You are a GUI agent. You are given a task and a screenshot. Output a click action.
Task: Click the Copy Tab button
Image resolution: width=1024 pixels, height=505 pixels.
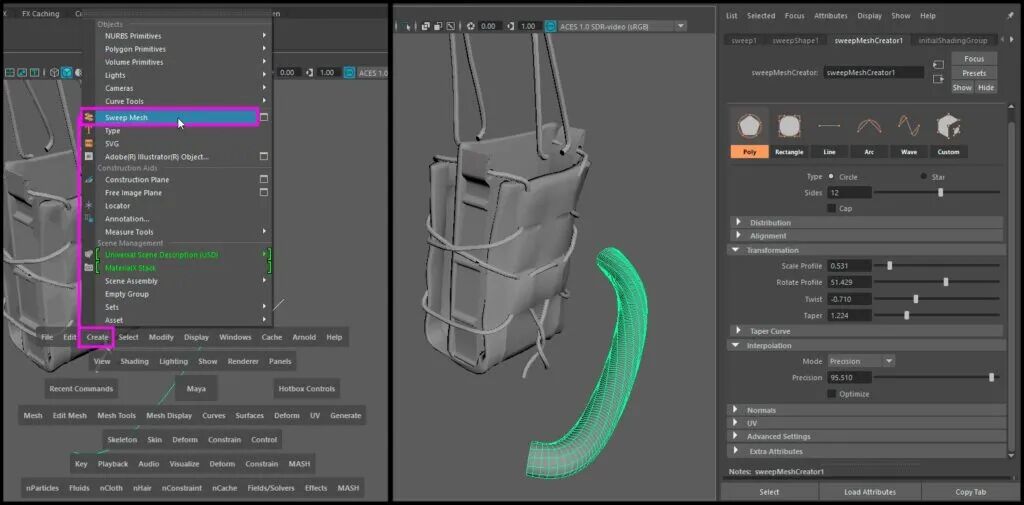pyautogui.click(x=969, y=492)
